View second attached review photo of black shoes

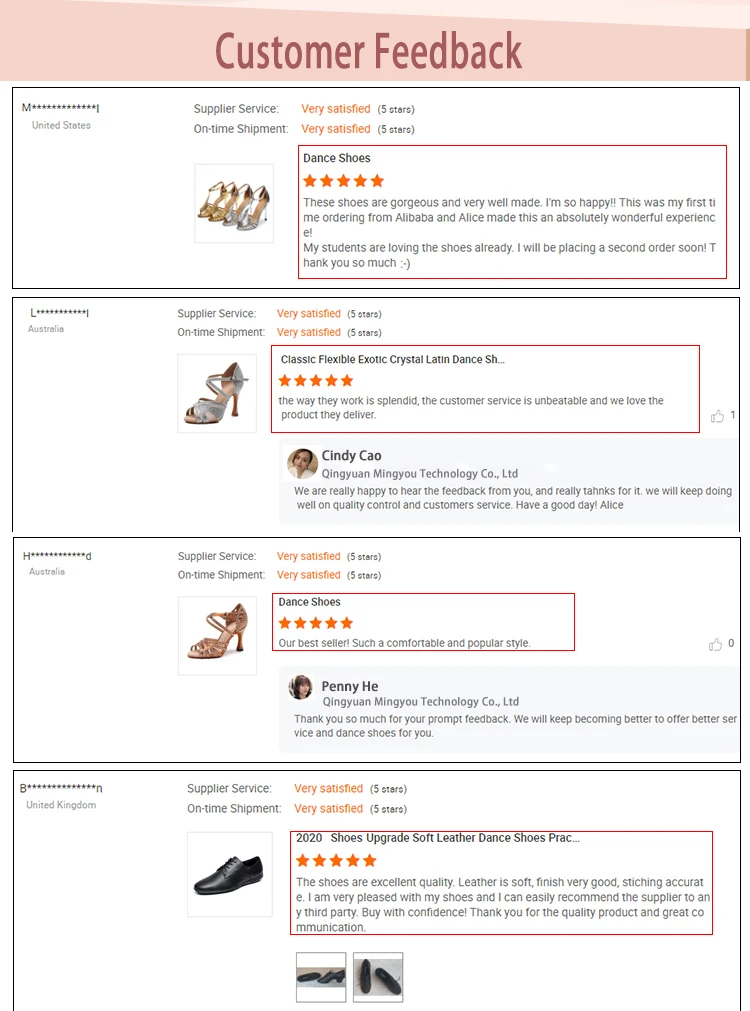click(378, 977)
